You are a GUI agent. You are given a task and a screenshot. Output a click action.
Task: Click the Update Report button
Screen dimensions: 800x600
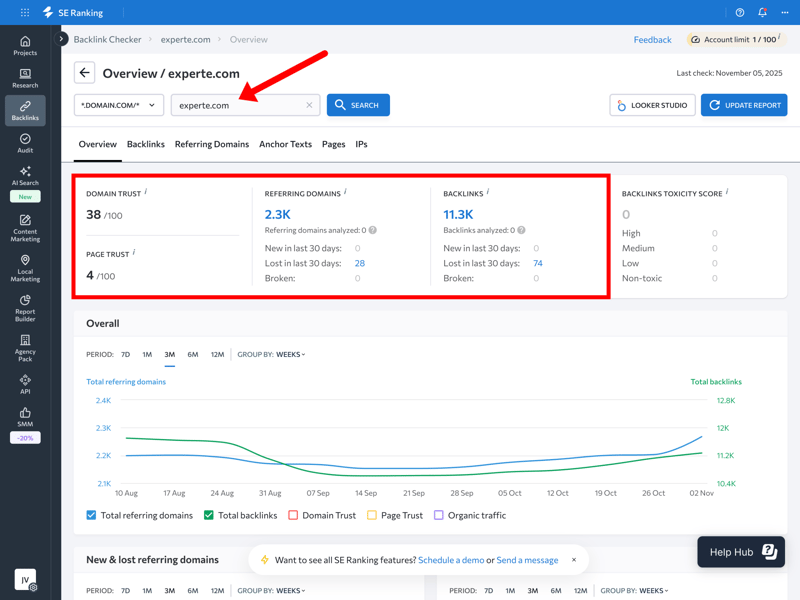743,105
